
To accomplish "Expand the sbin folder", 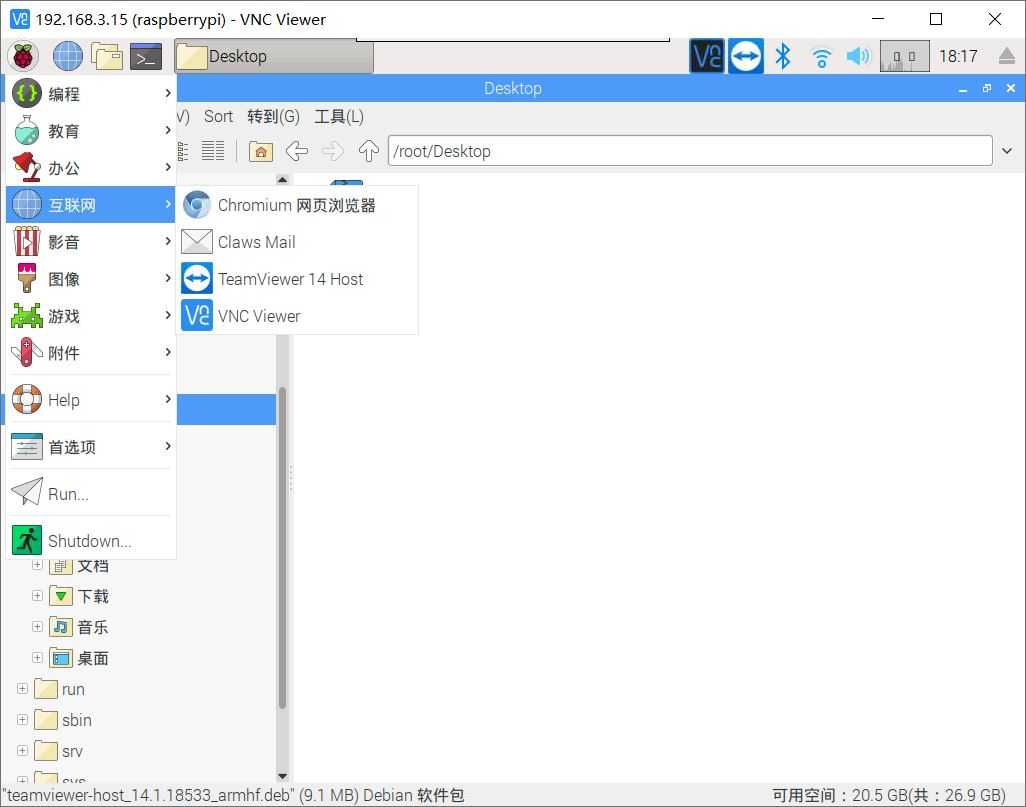I will tap(22, 719).
